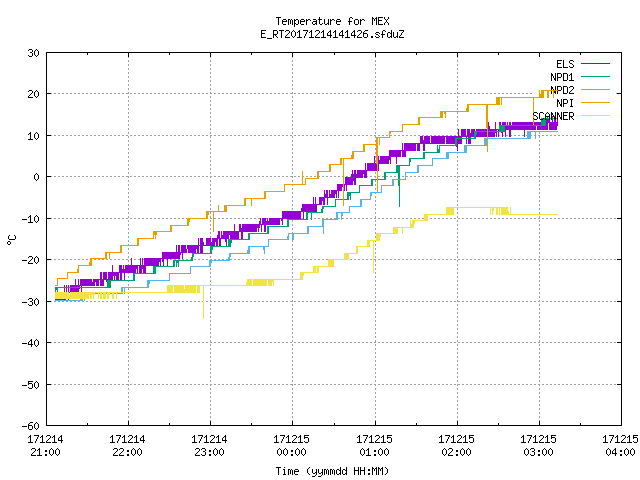Click the filename E_RT20171214141426.sfduZ subtitle

pos(332,34)
